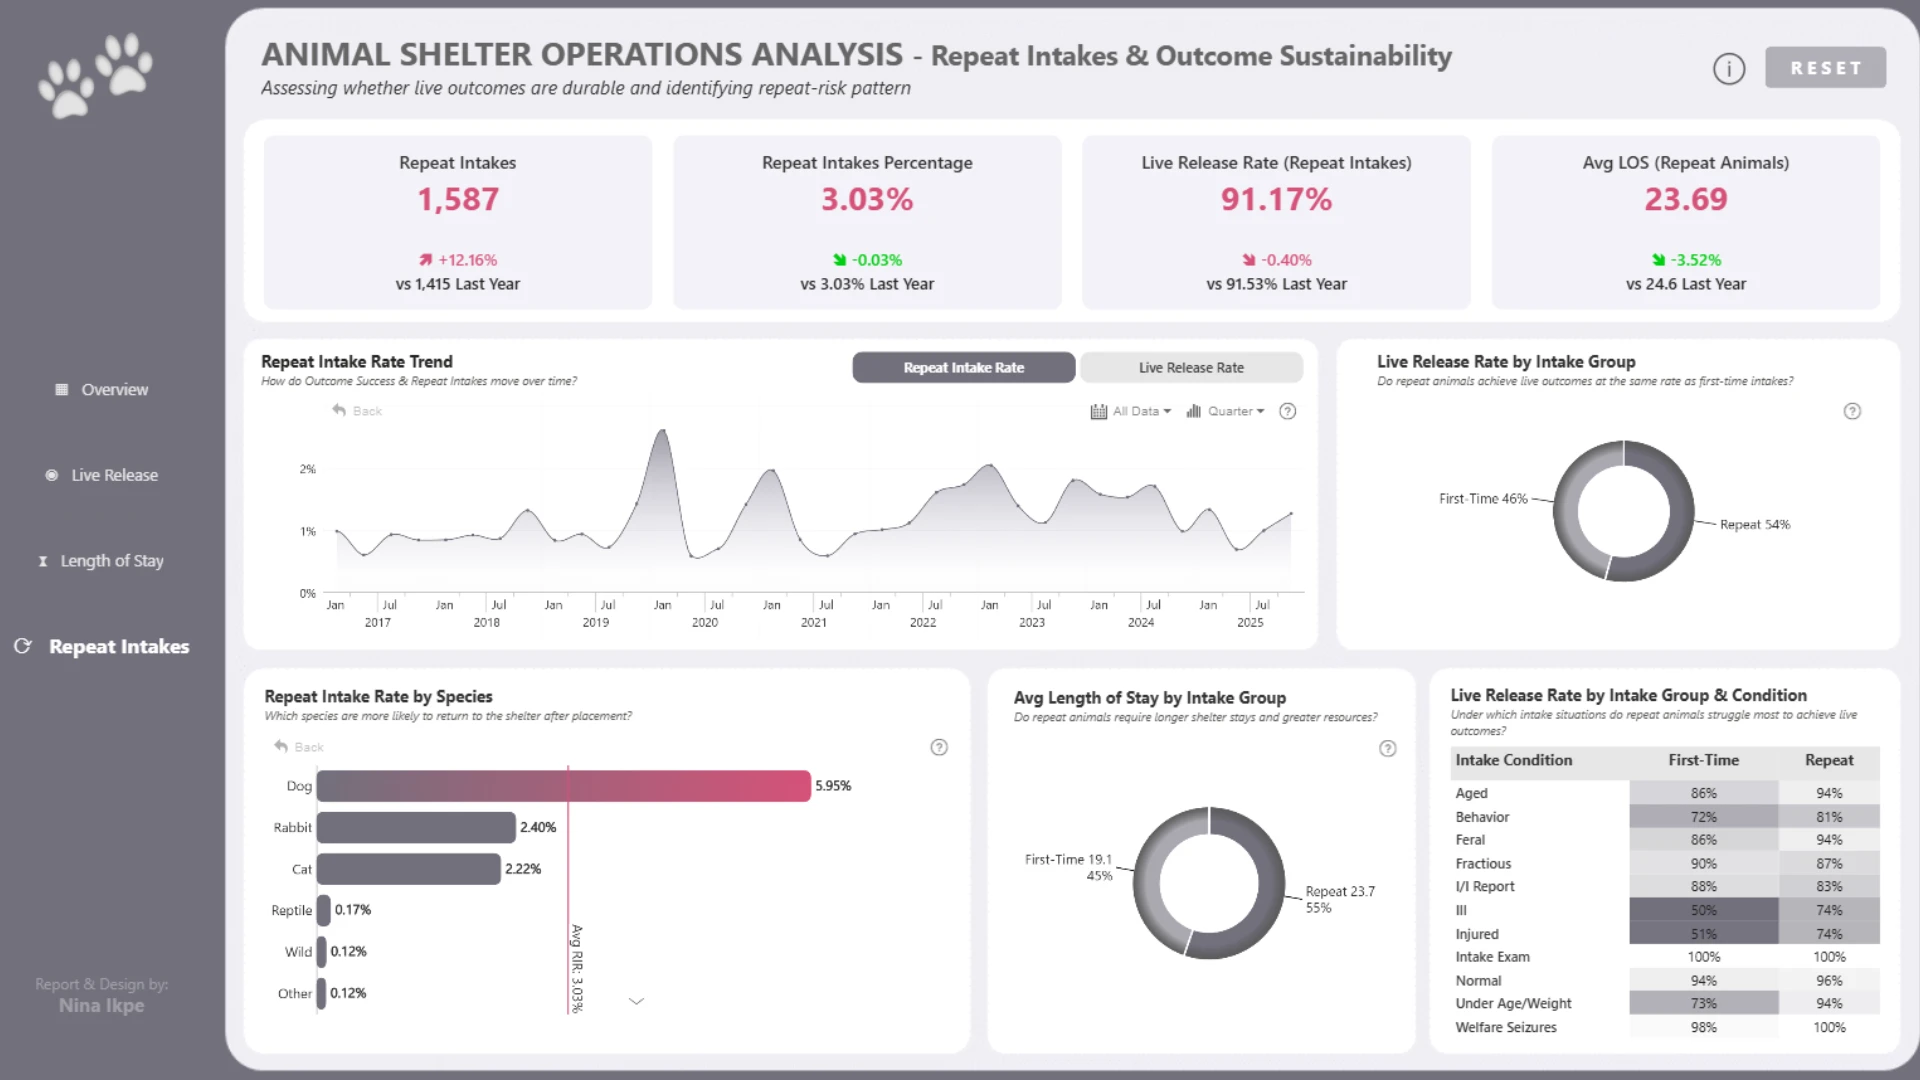This screenshot has width=1920, height=1080.
Task: Open the Repeat Intakes page
Action: [x=119, y=647]
